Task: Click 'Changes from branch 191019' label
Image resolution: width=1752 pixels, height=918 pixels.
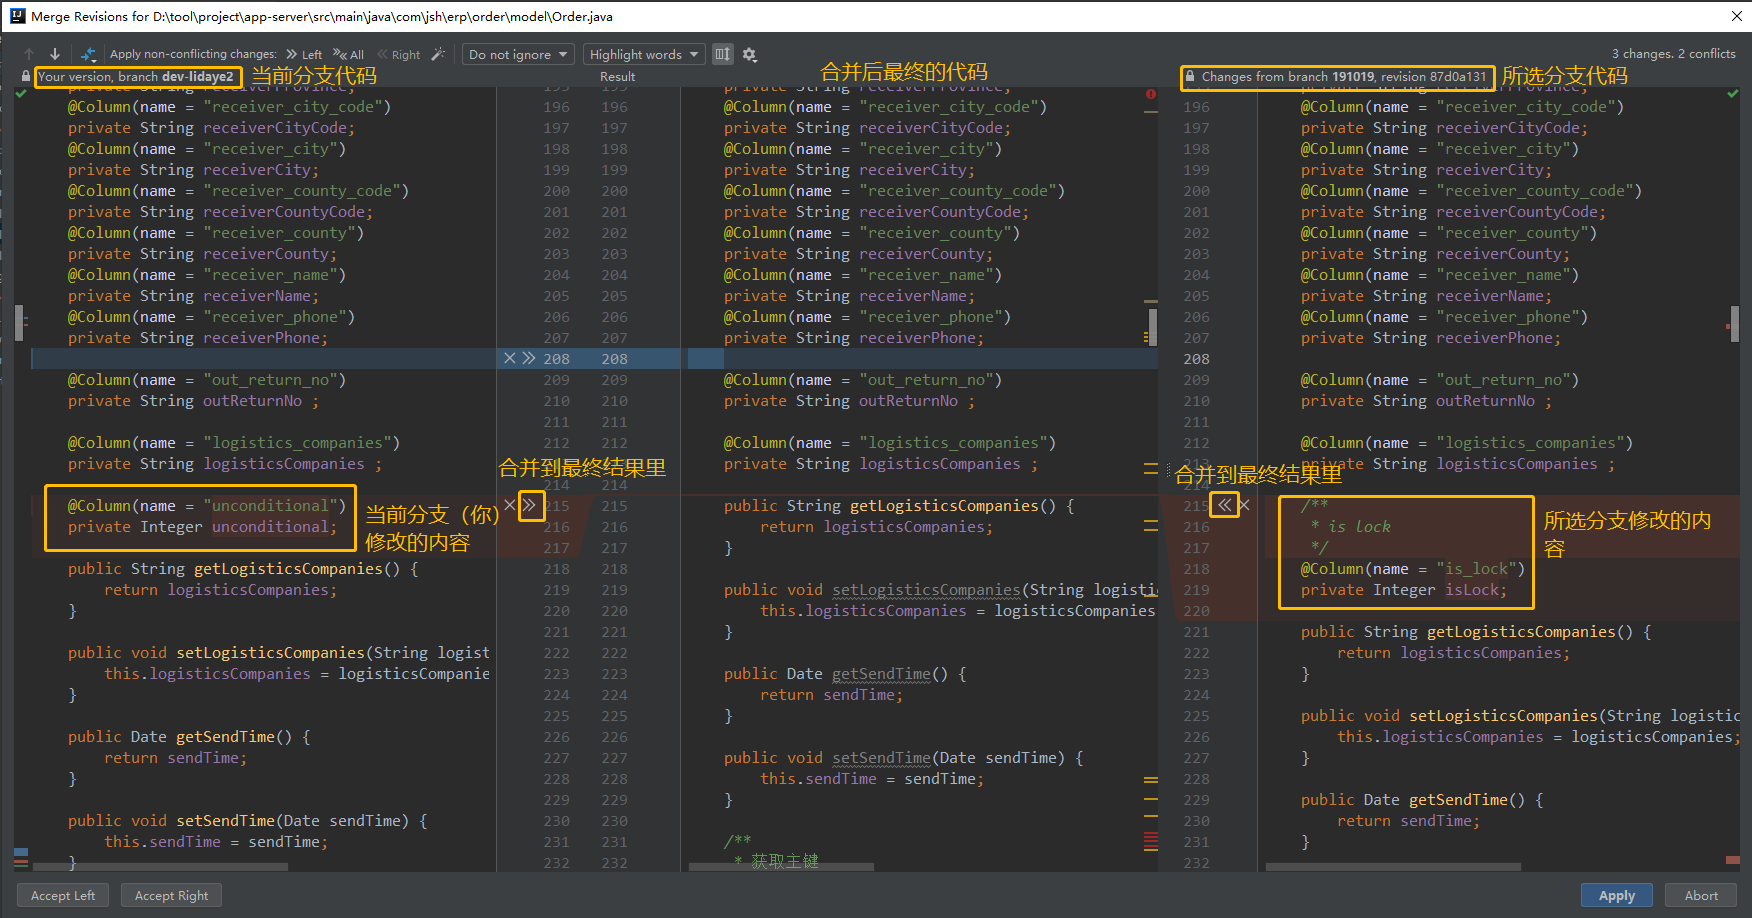Action: tap(1344, 77)
